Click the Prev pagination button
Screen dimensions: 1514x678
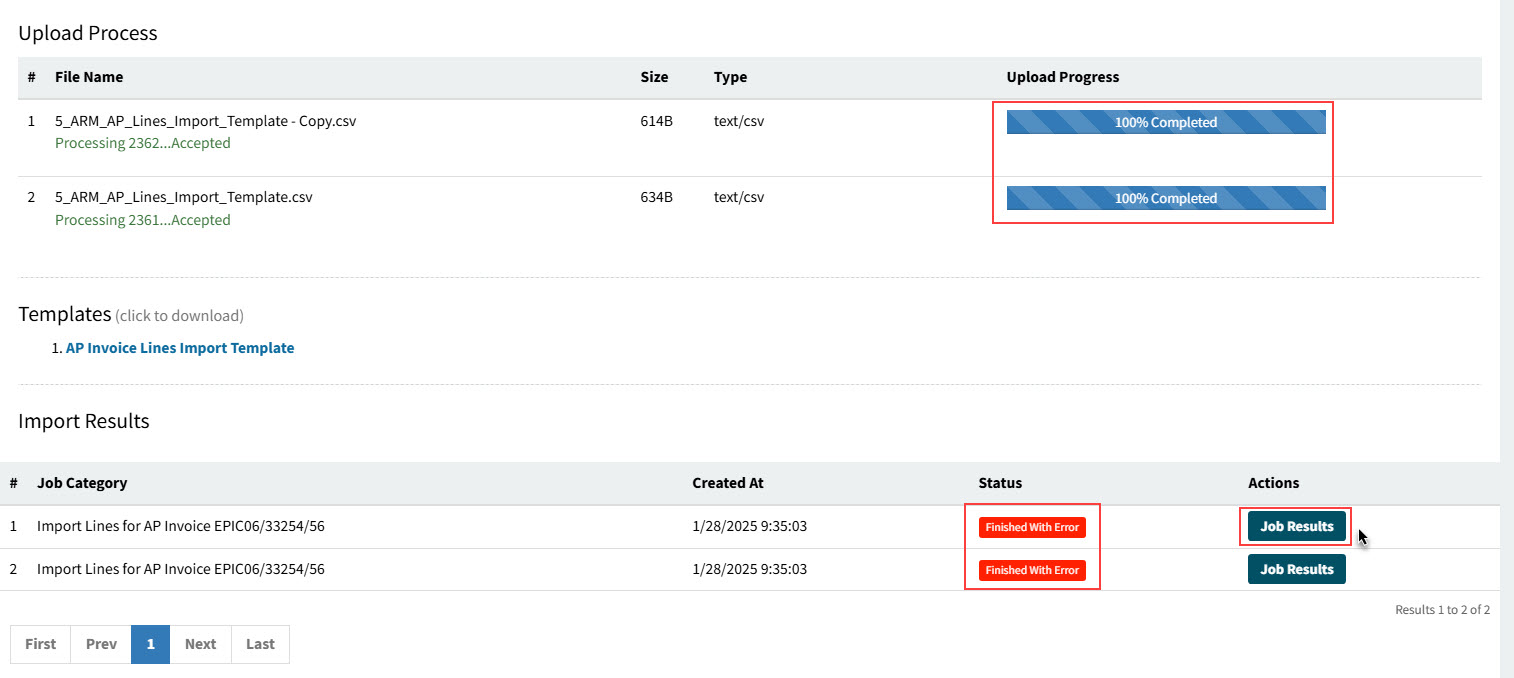[x=101, y=644]
